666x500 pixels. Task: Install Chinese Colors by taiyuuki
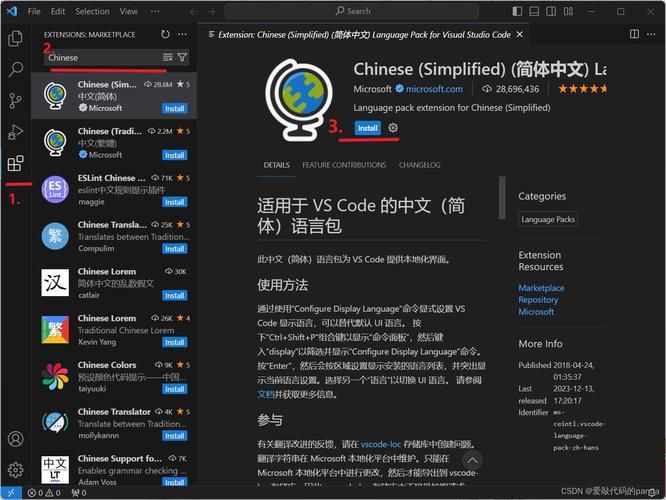click(175, 389)
